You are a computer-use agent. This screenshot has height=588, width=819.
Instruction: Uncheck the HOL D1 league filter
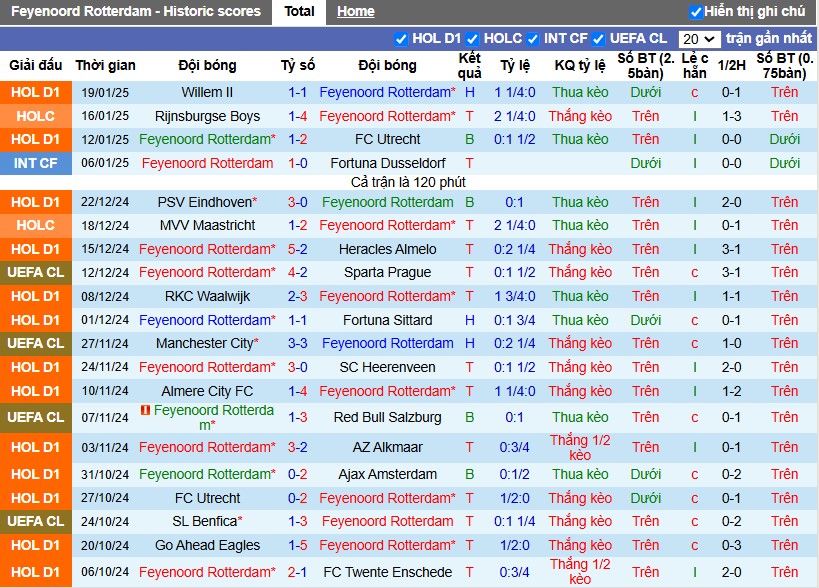coord(401,39)
